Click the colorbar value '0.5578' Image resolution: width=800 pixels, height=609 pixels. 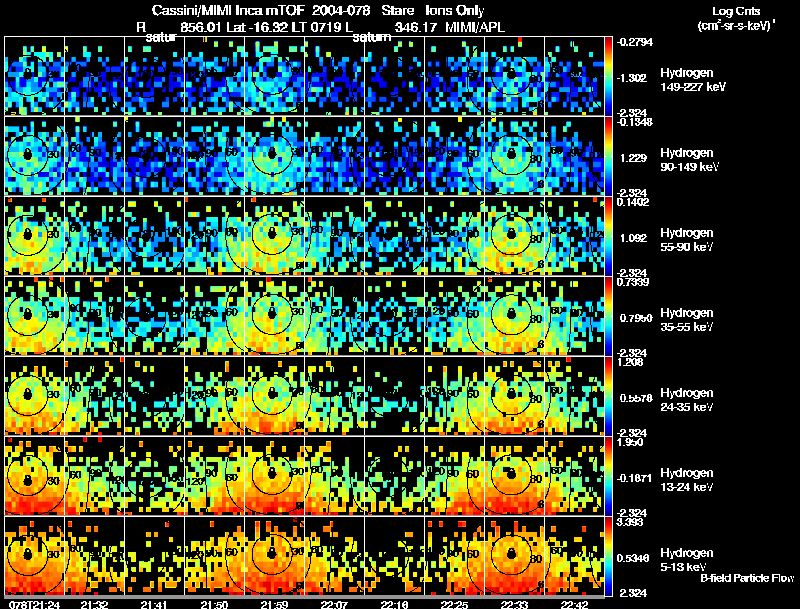636,398
